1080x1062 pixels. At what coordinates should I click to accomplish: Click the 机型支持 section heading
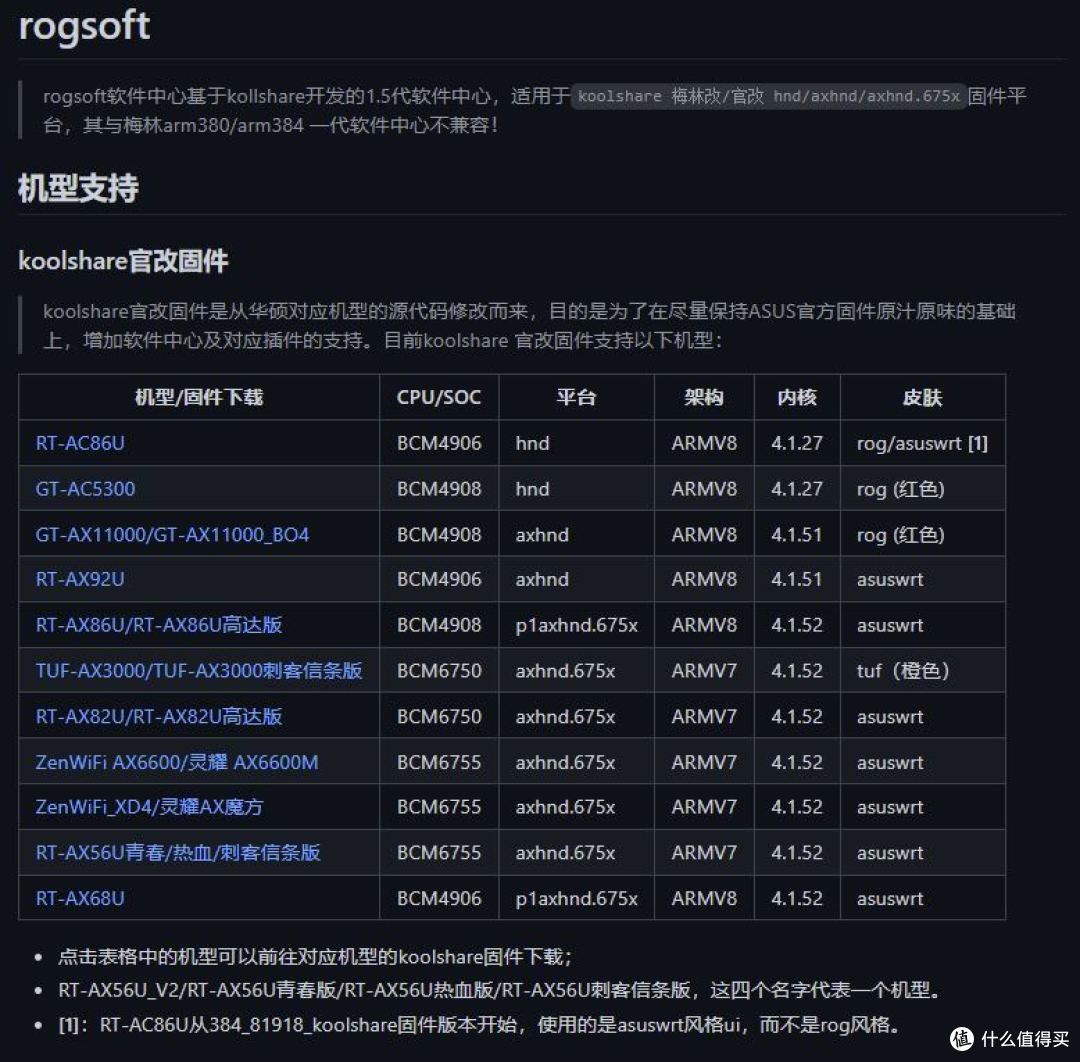(x=78, y=188)
